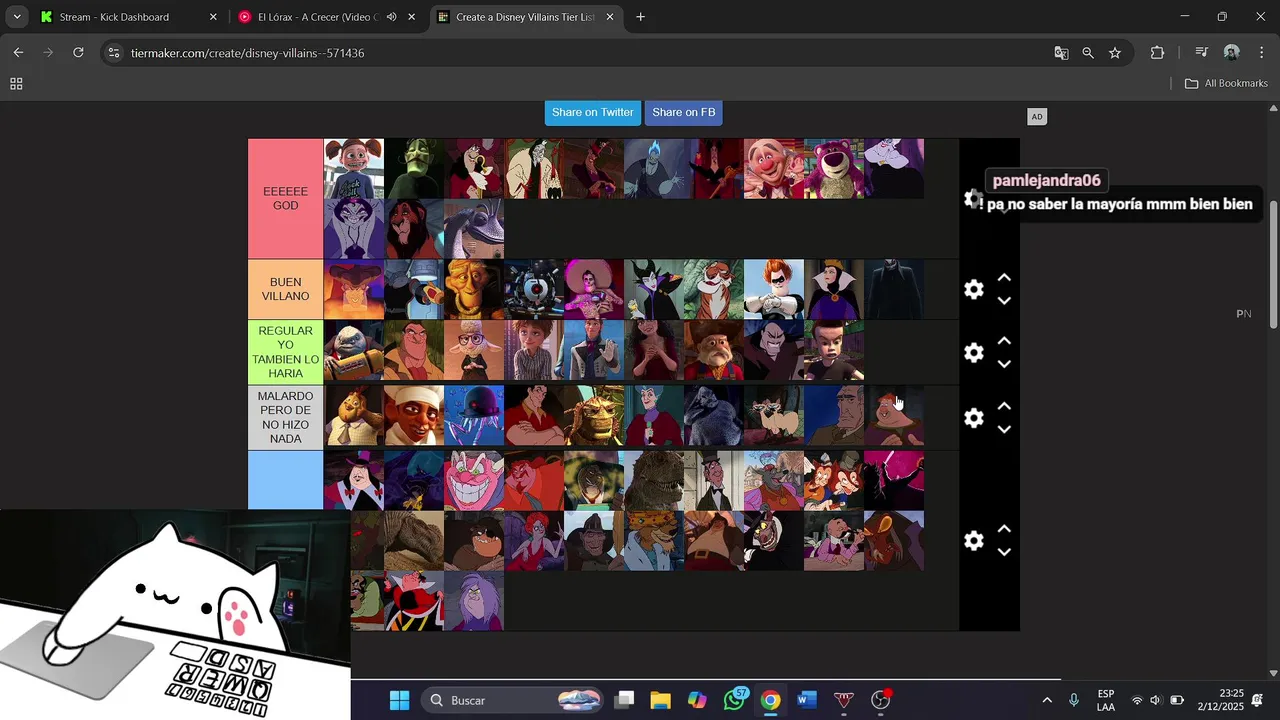Viewport: 1280px width, 720px height.
Task: Open the media controls icon in Chrome toolbar
Action: coord(1202,53)
